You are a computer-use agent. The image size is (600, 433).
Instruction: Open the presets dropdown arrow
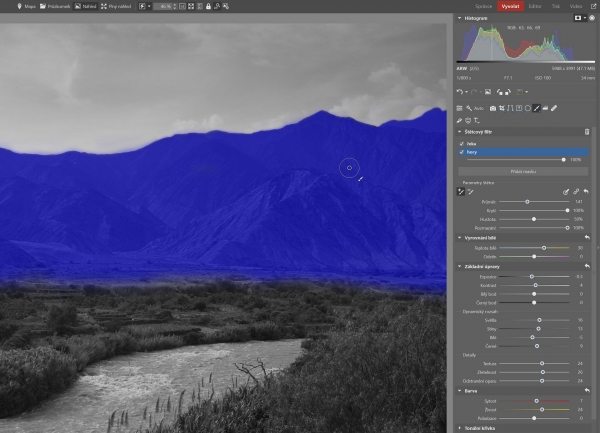527,92
